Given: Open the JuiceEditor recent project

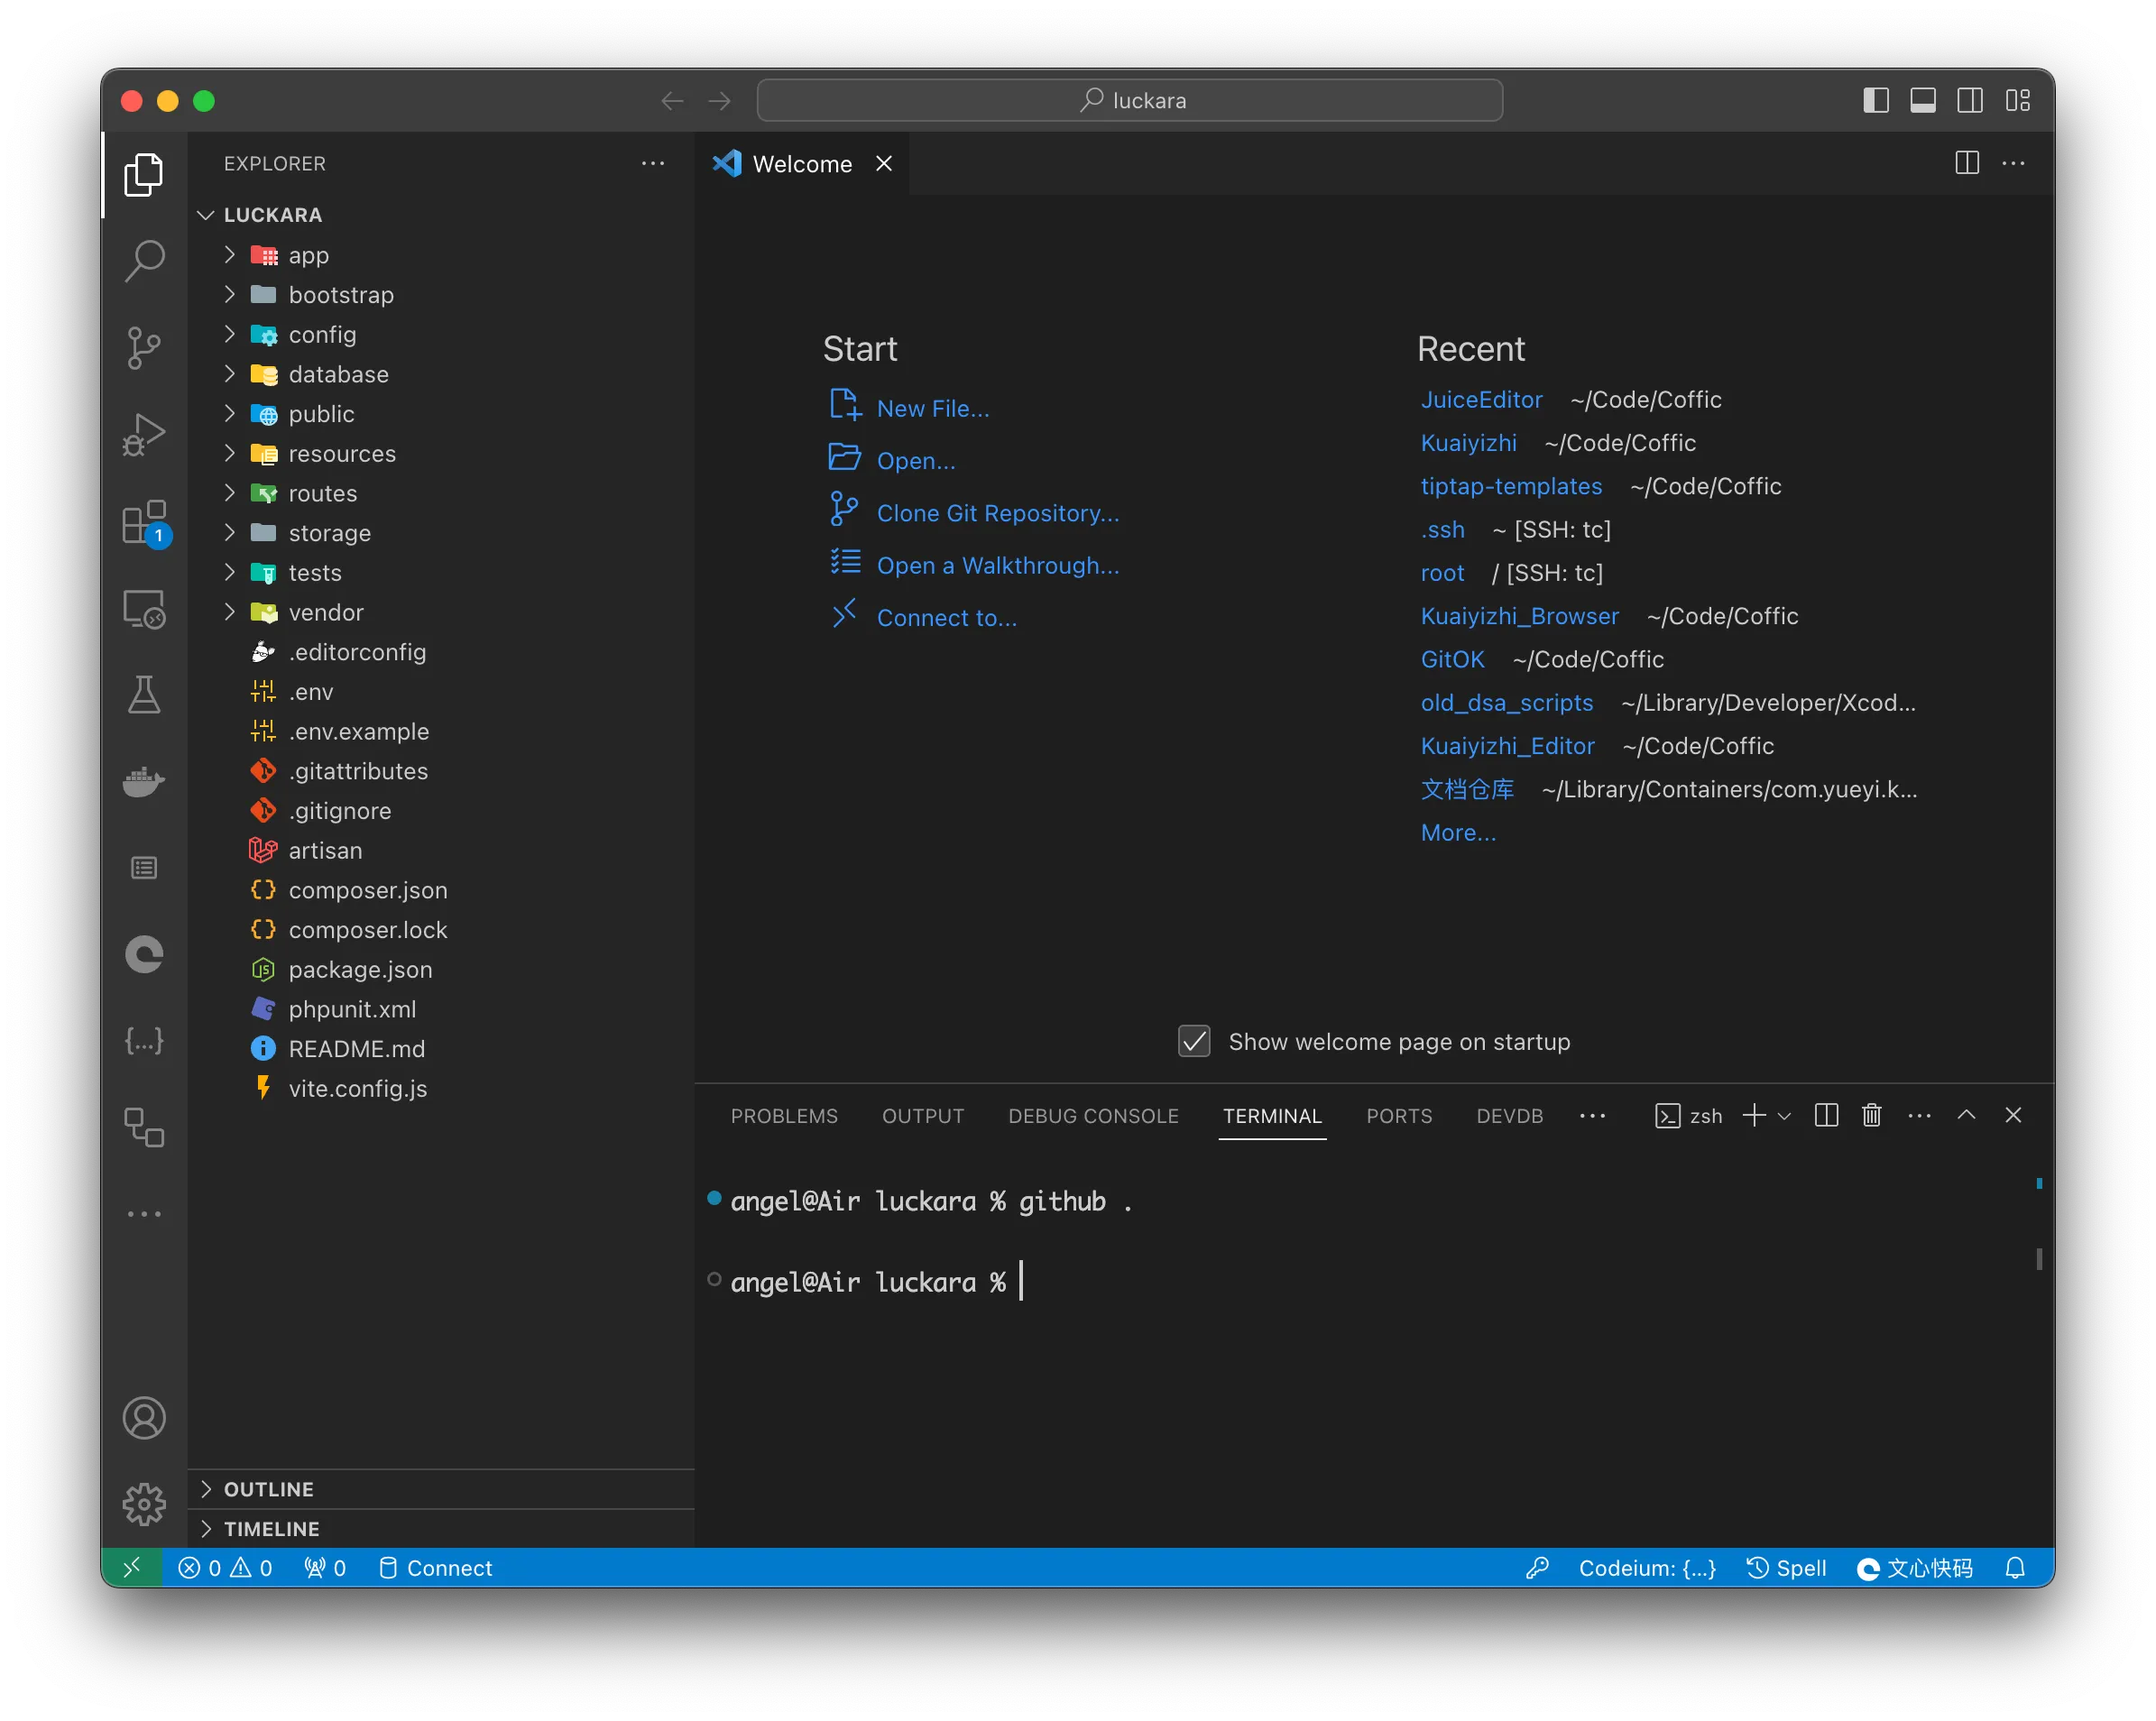Looking at the screenshot, I should click(x=1481, y=400).
